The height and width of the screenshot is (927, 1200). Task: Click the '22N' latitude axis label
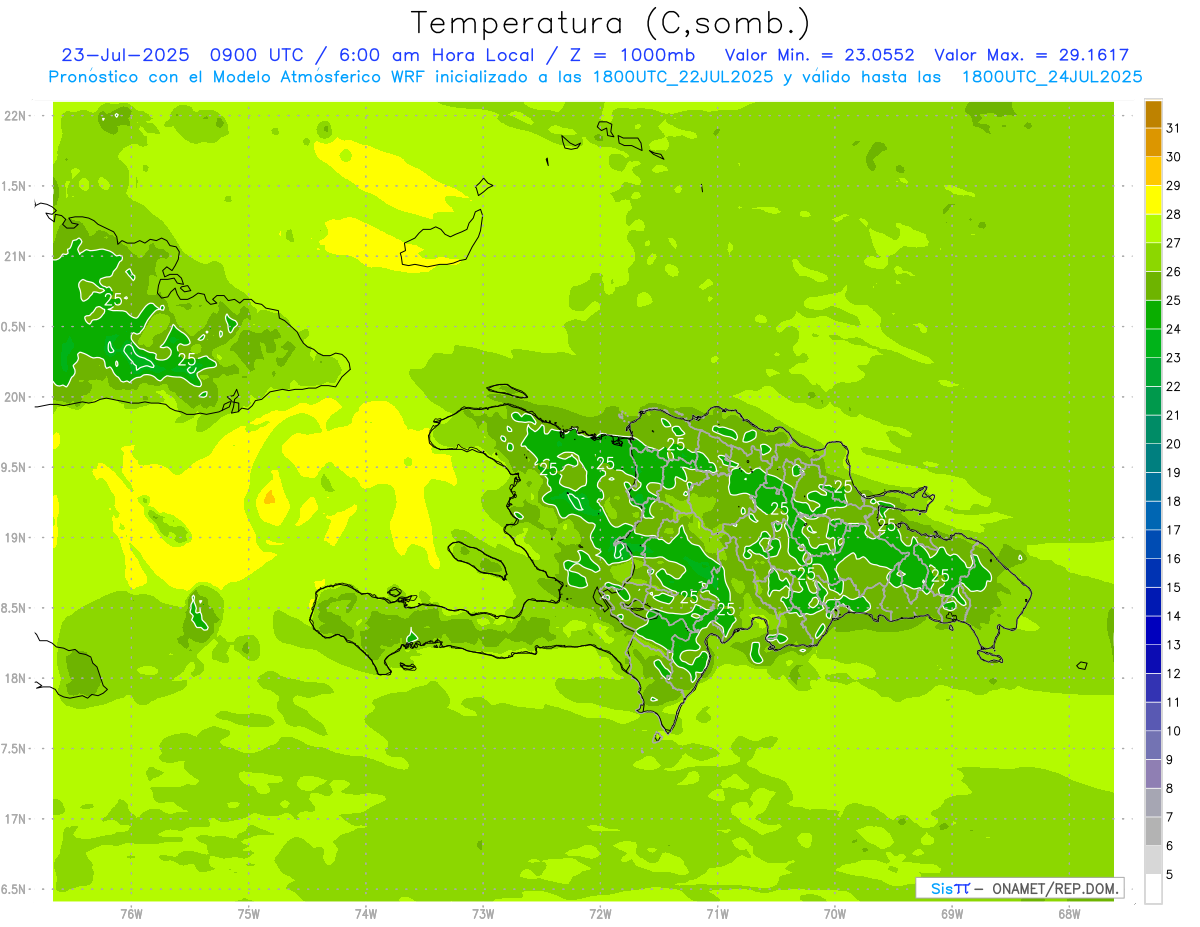click(16, 116)
